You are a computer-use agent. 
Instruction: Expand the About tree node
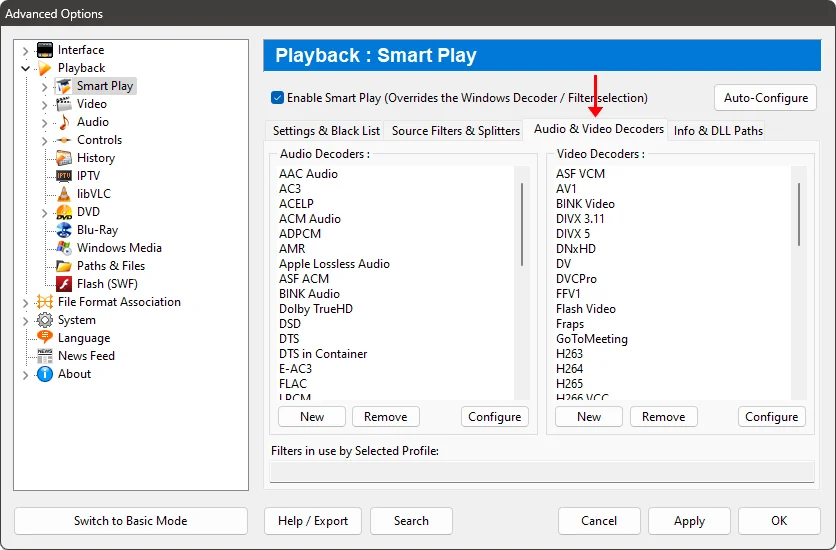point(25,375)
